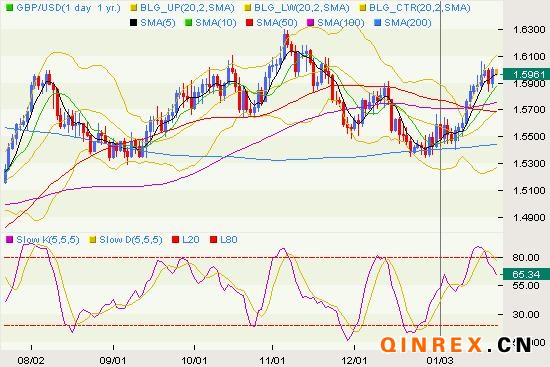Select the SMA(200) legend label

click(x=408, y=23)
